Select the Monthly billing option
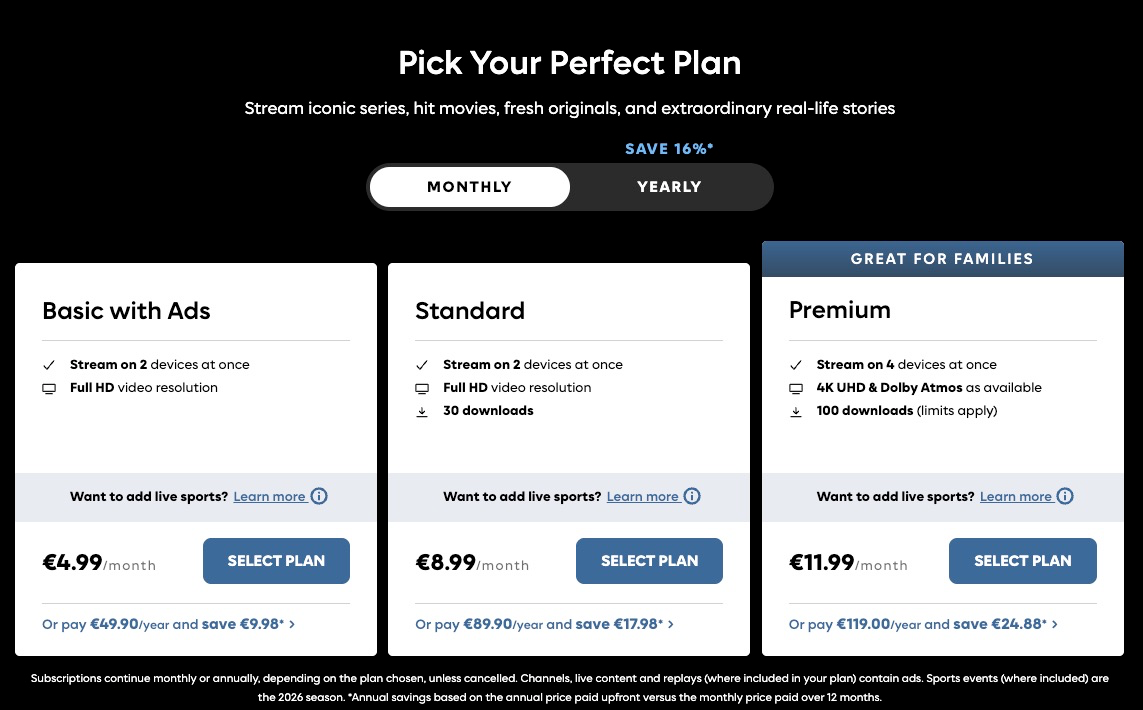 [x=469, y=187]
